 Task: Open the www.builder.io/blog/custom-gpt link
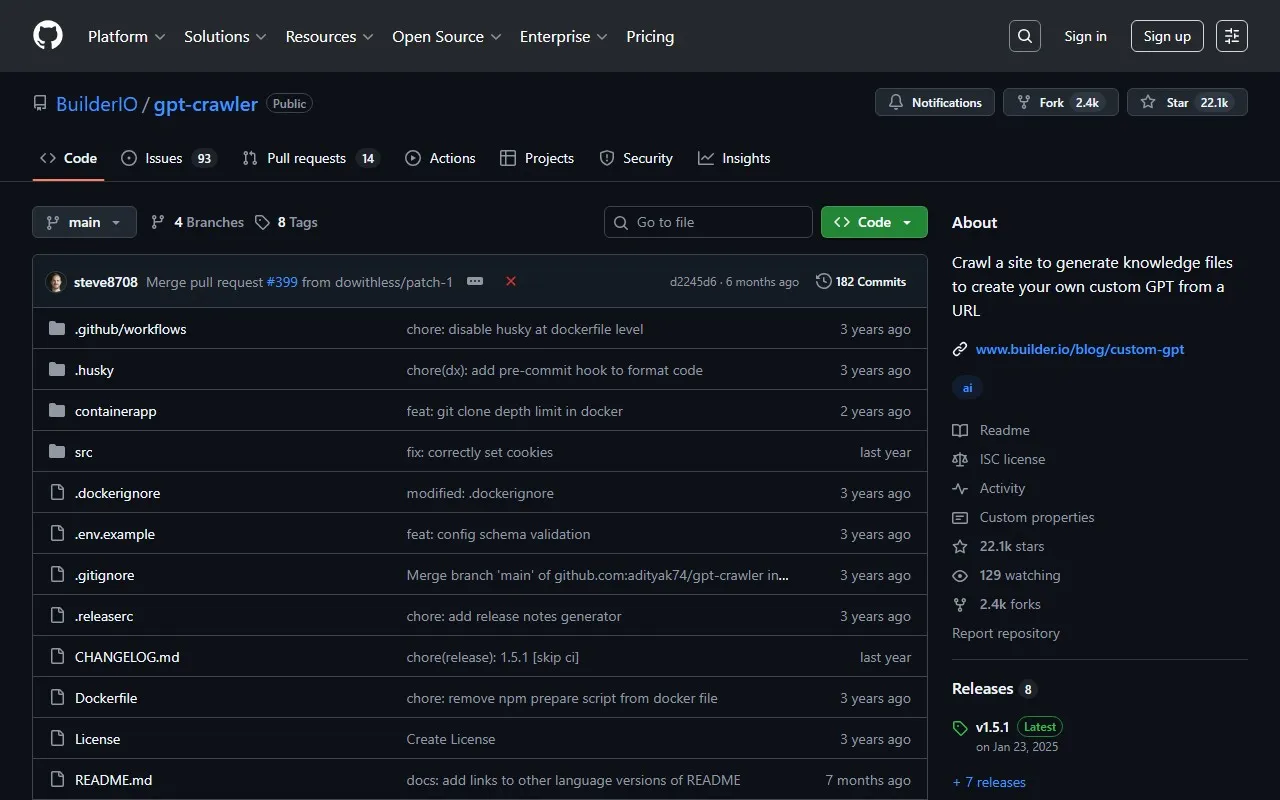click(1079, 349)
